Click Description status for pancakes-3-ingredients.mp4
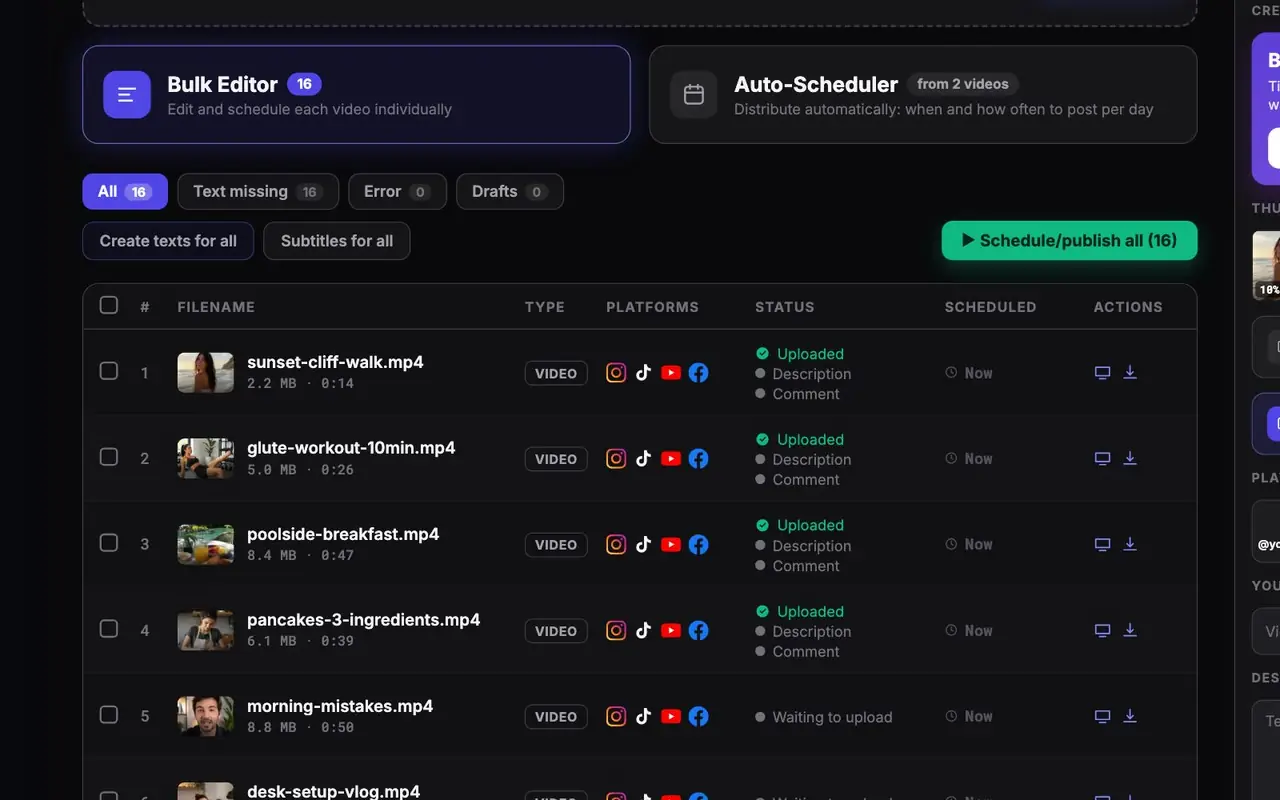 click(x=803, y=632)
